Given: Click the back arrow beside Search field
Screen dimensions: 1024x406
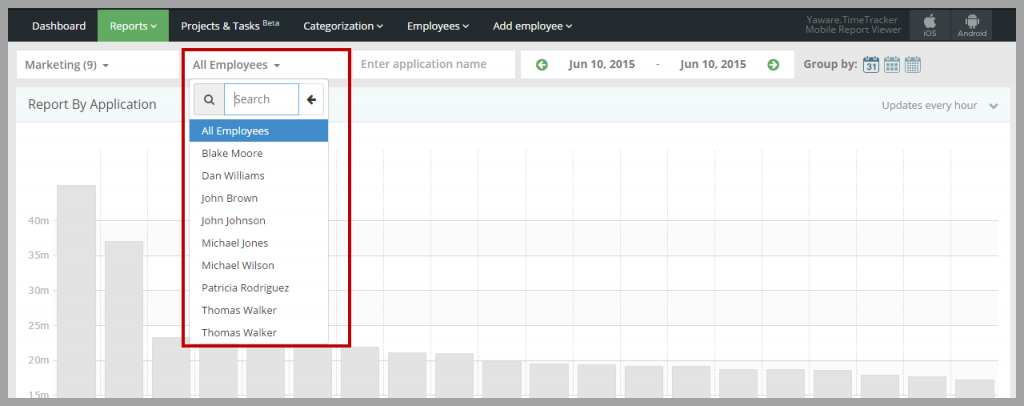Looking at the screenshot, I should 312,100.
